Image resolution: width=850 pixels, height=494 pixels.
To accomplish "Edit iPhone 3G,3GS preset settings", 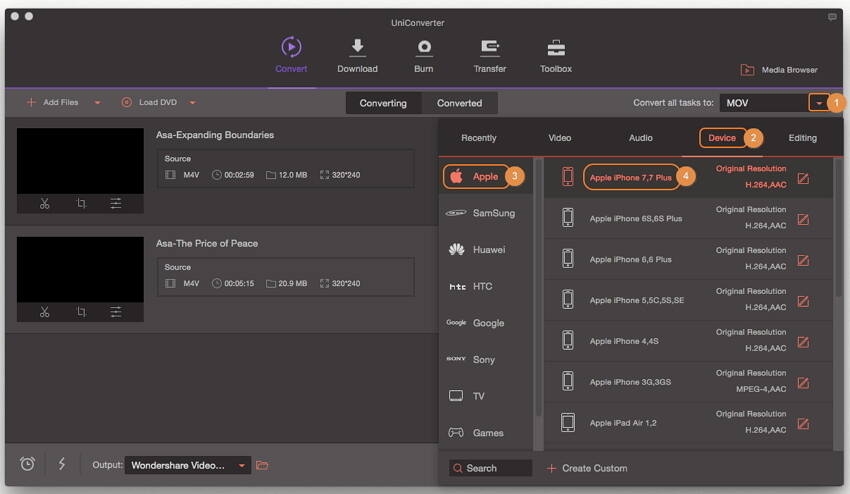I will click(x=803, y=383).
